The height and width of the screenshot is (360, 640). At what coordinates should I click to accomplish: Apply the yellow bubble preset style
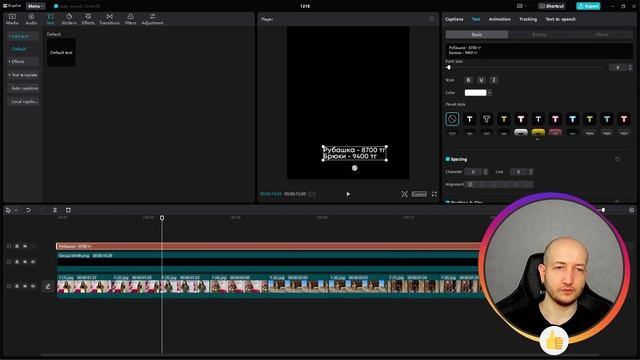click(x=538, y=132)
